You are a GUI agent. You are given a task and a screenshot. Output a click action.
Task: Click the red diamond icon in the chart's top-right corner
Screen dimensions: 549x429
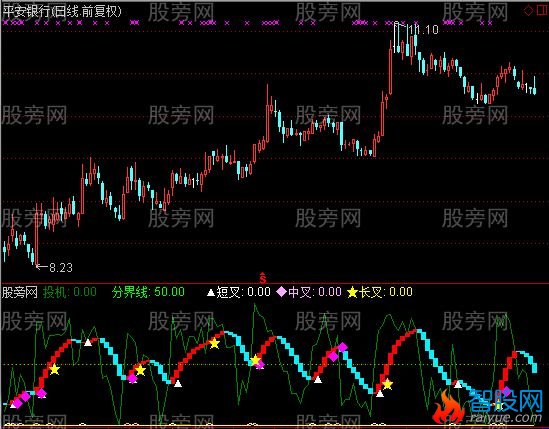[528, 11]
